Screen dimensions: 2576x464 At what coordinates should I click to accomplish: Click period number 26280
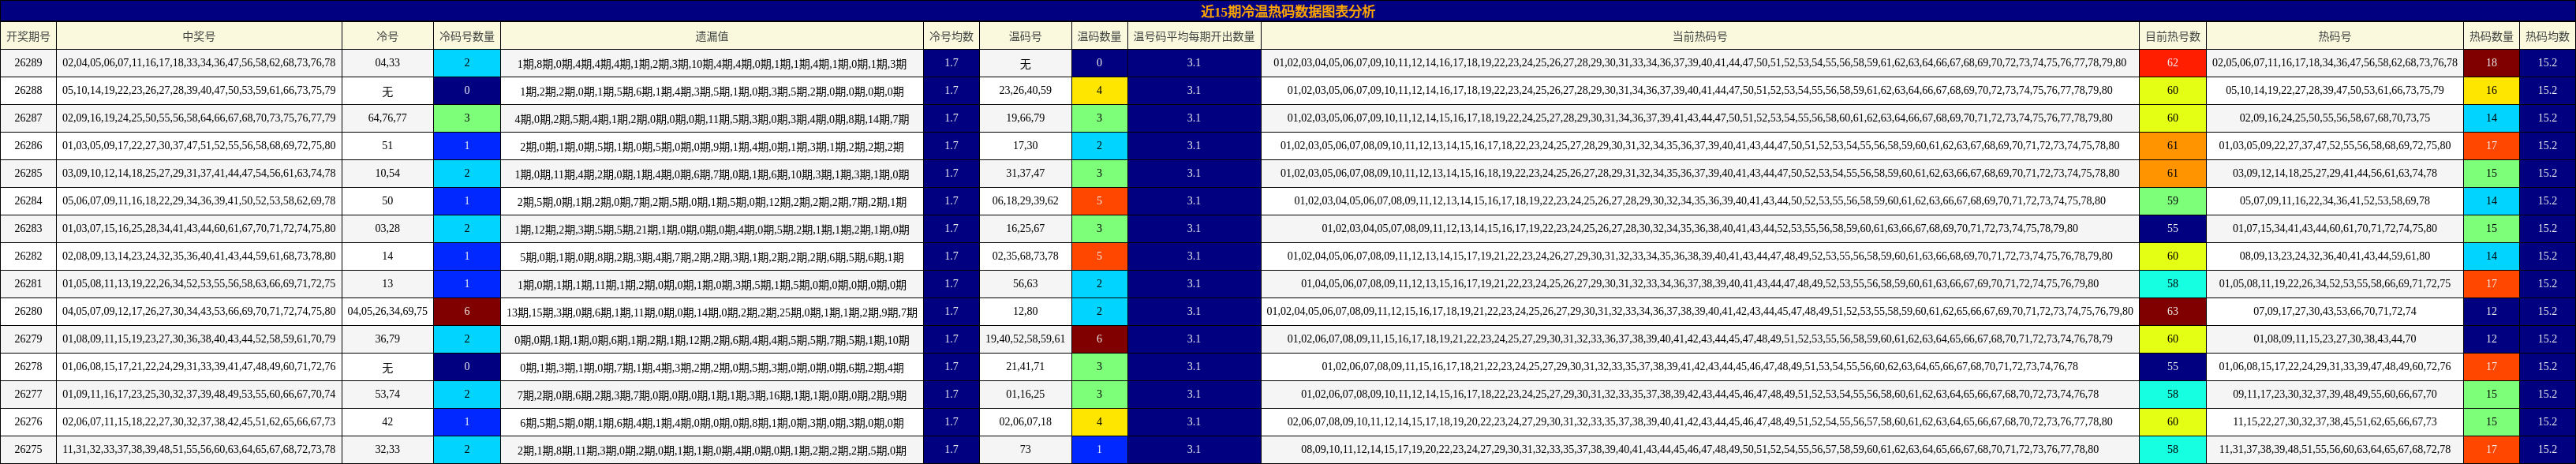28,312
